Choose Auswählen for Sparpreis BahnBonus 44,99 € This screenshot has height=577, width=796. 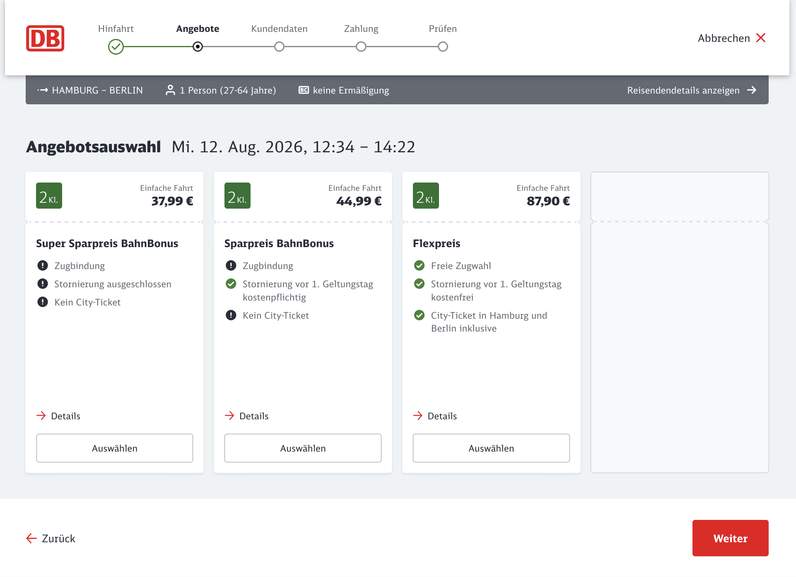[303, 448]
